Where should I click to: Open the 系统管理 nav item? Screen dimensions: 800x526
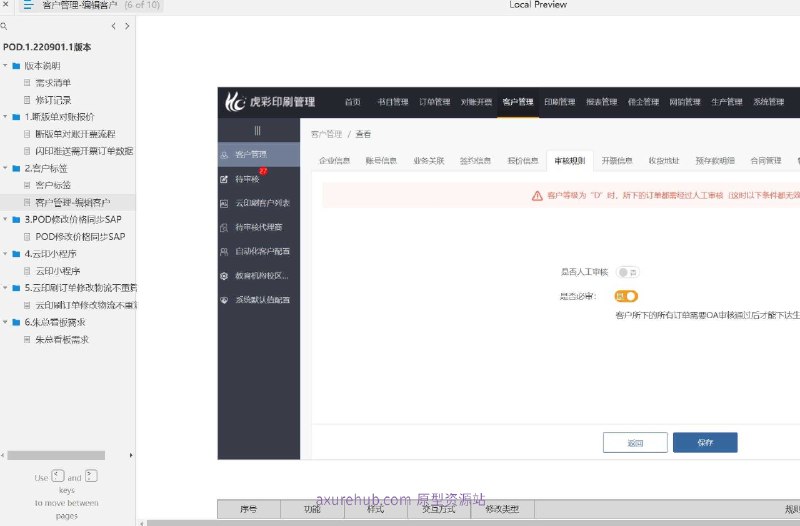coord(769,102)
